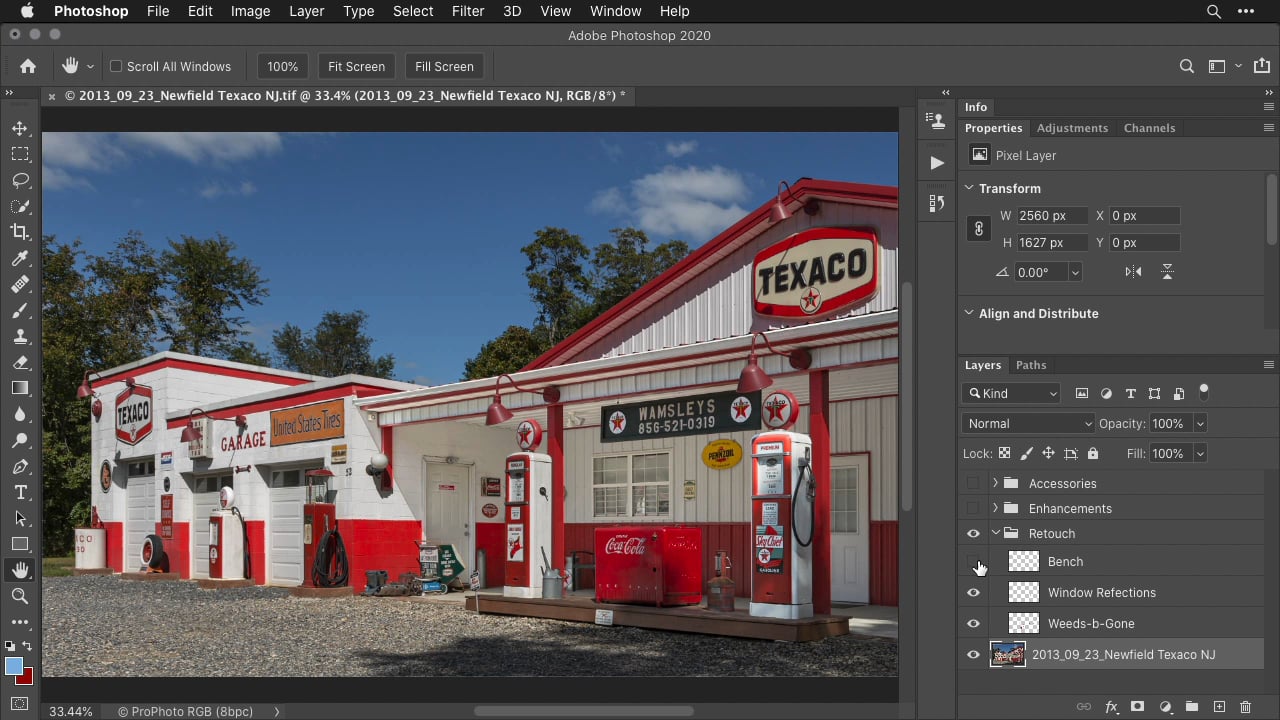Viewport: 1280px width, 720px height.
Task: Collapse the Align and Distribute section
Action: 969,313
